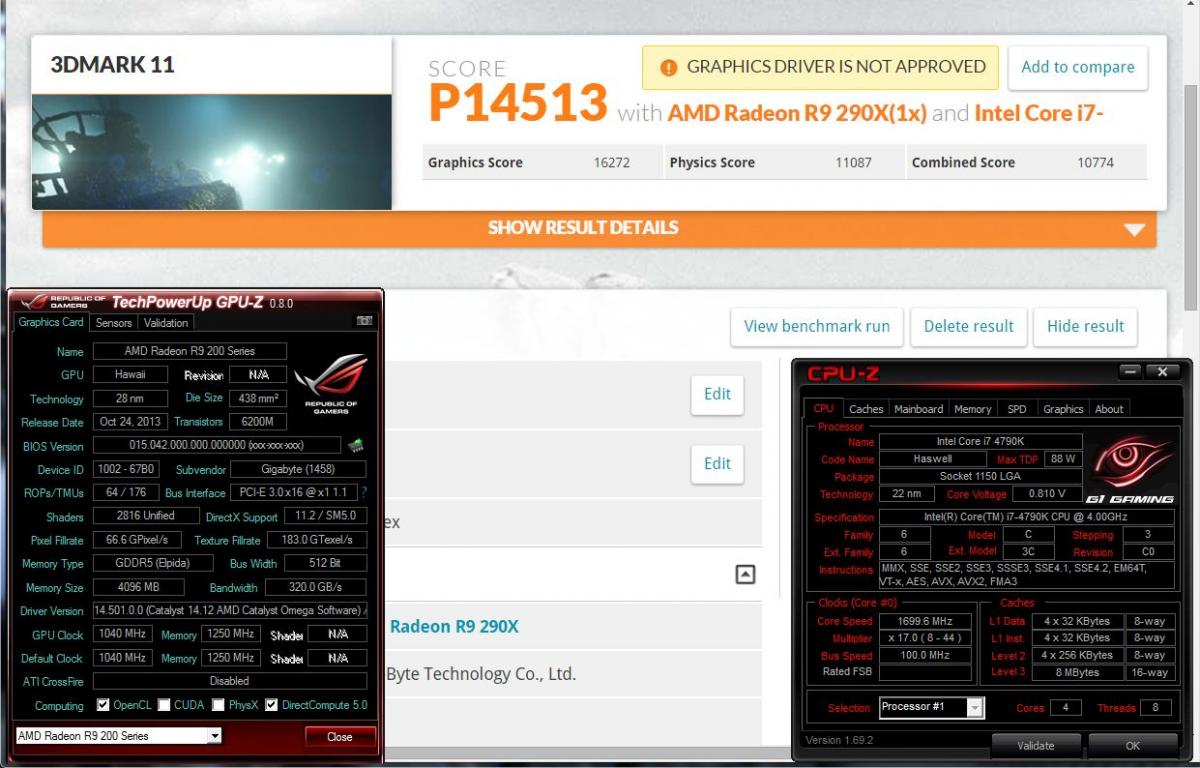The image size is (1200, 768).
Task: Click the upper Edit button
Action: pyautogui.click(x=717, y=394)
